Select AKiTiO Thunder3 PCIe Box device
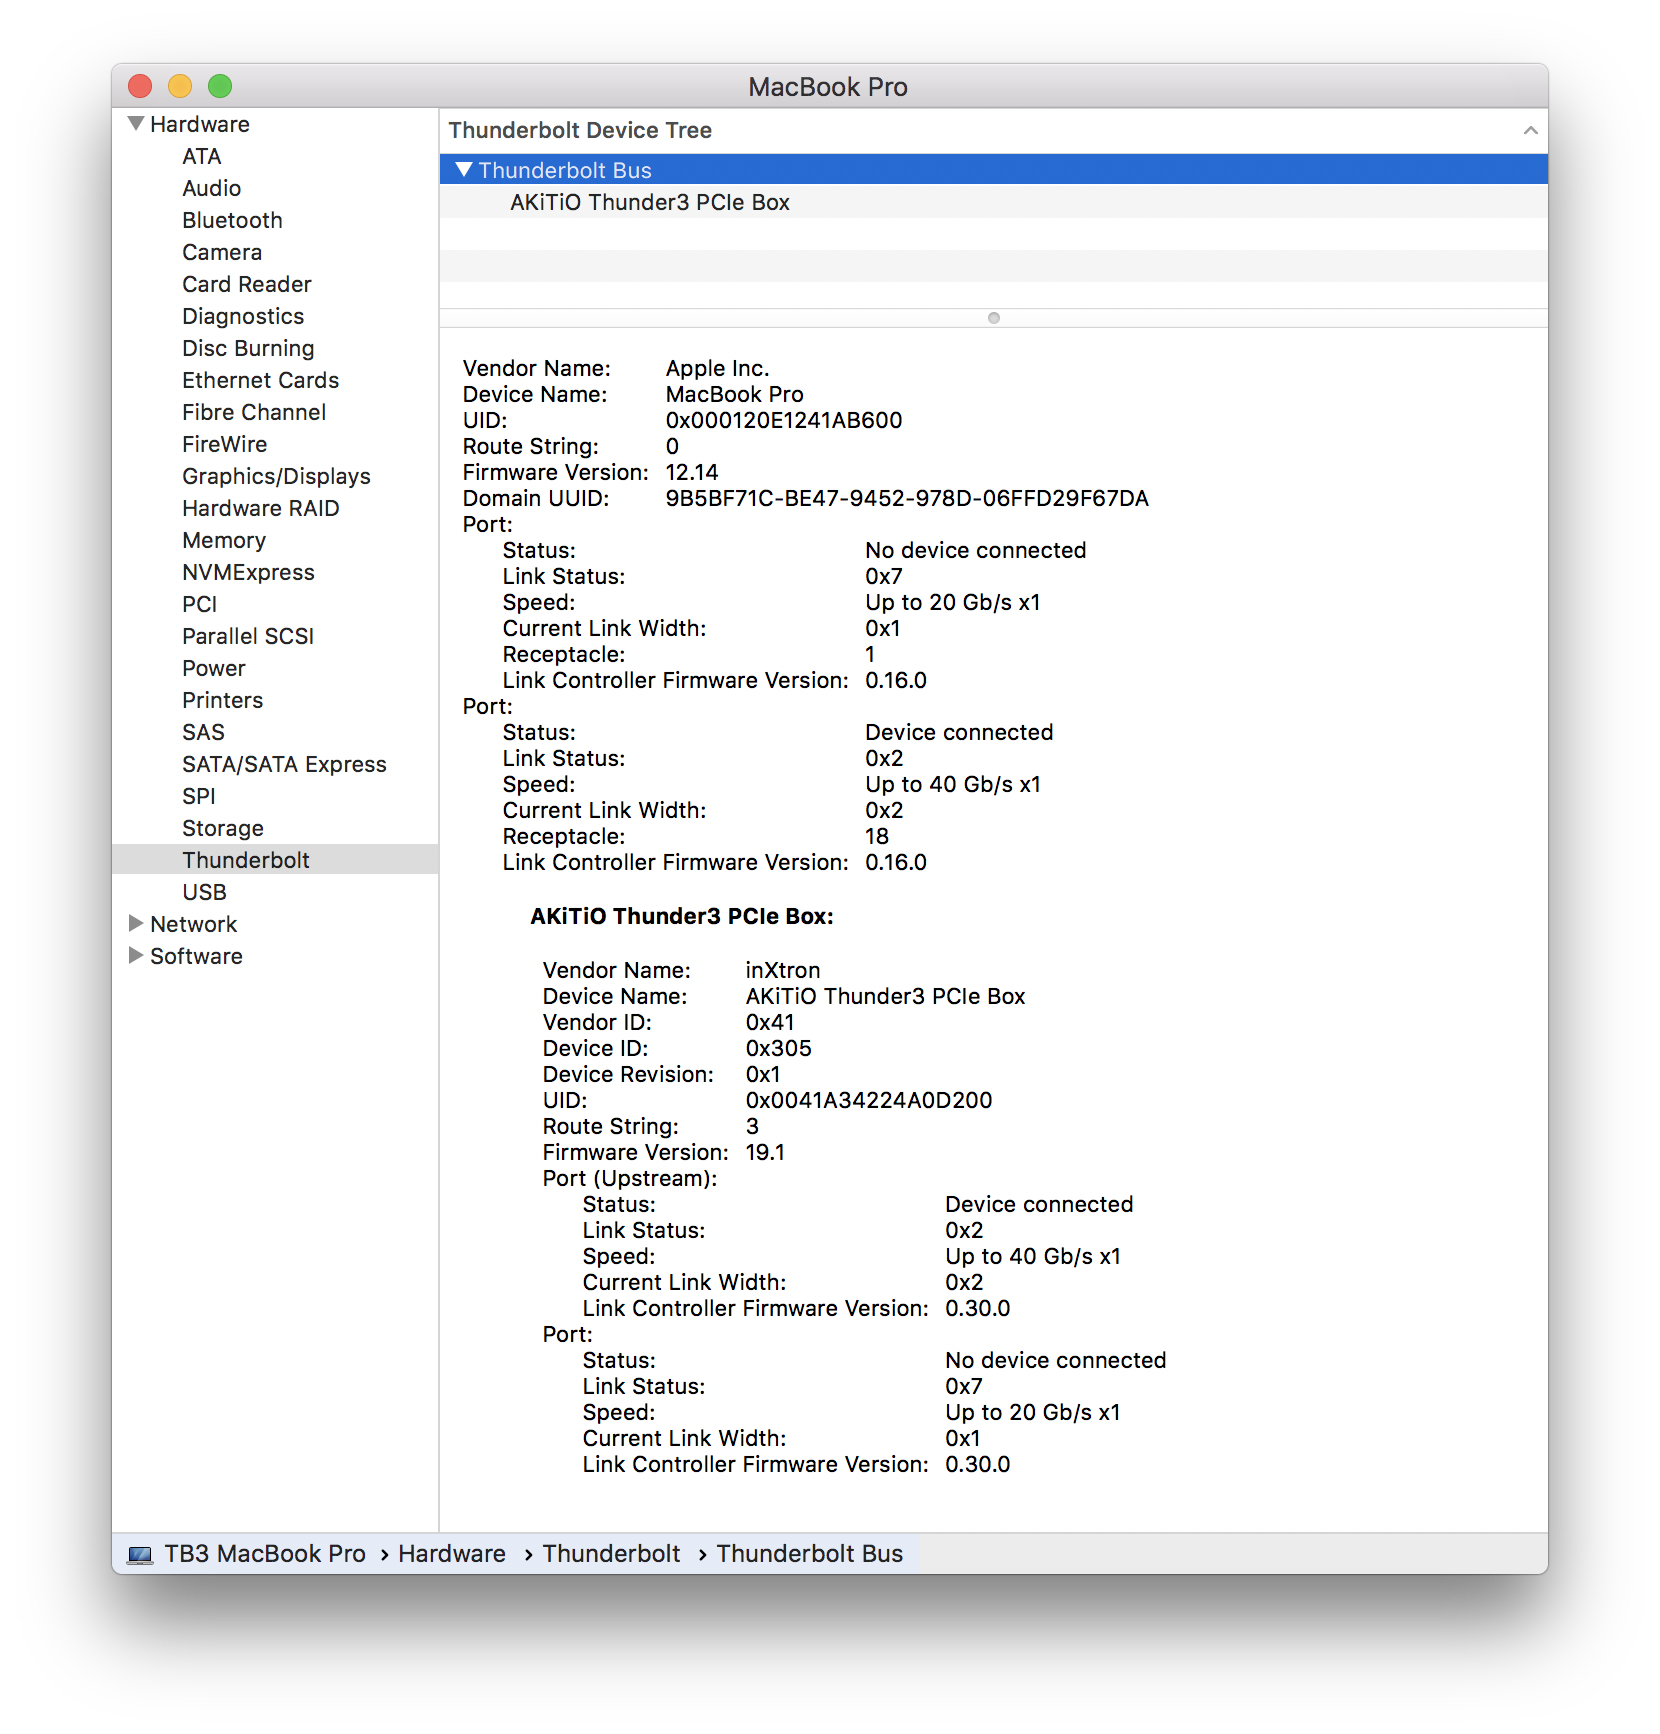 click(649, 203)
